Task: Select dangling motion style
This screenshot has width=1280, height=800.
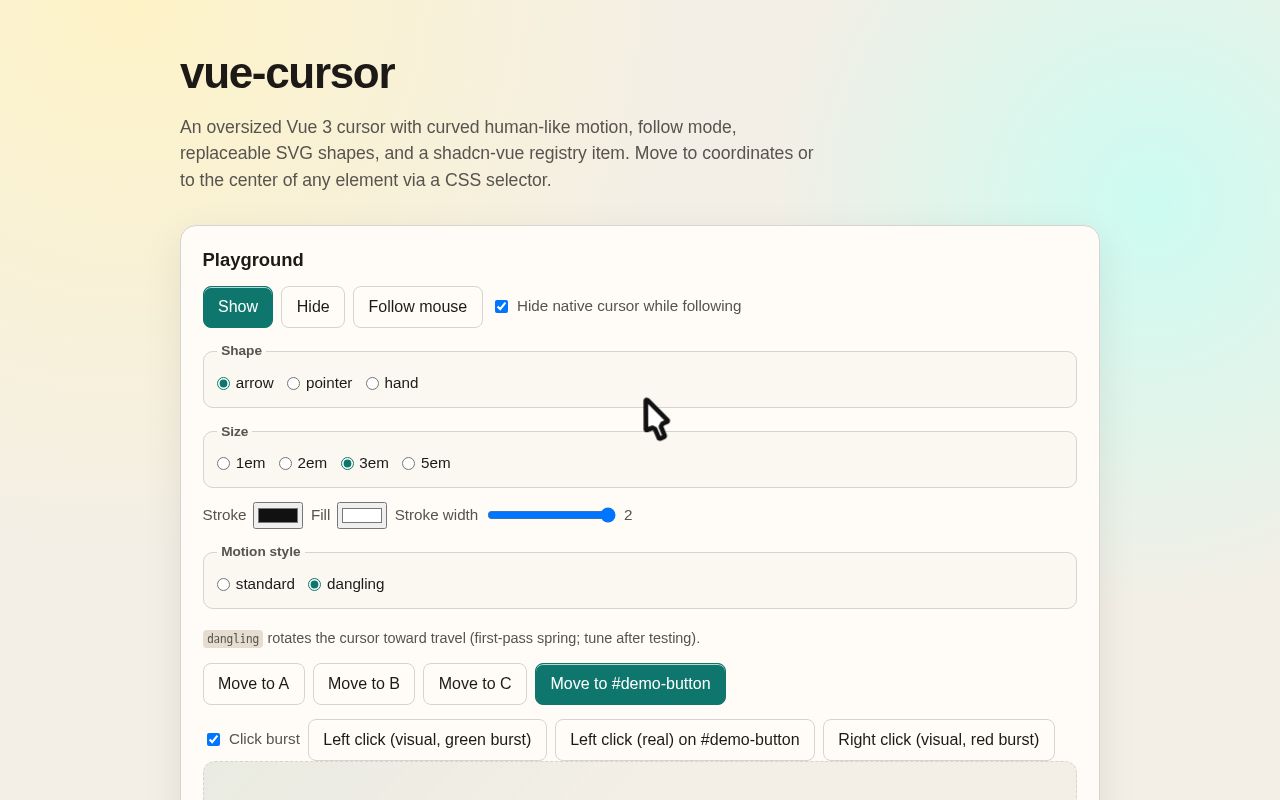Action: (x=314, y=584)
